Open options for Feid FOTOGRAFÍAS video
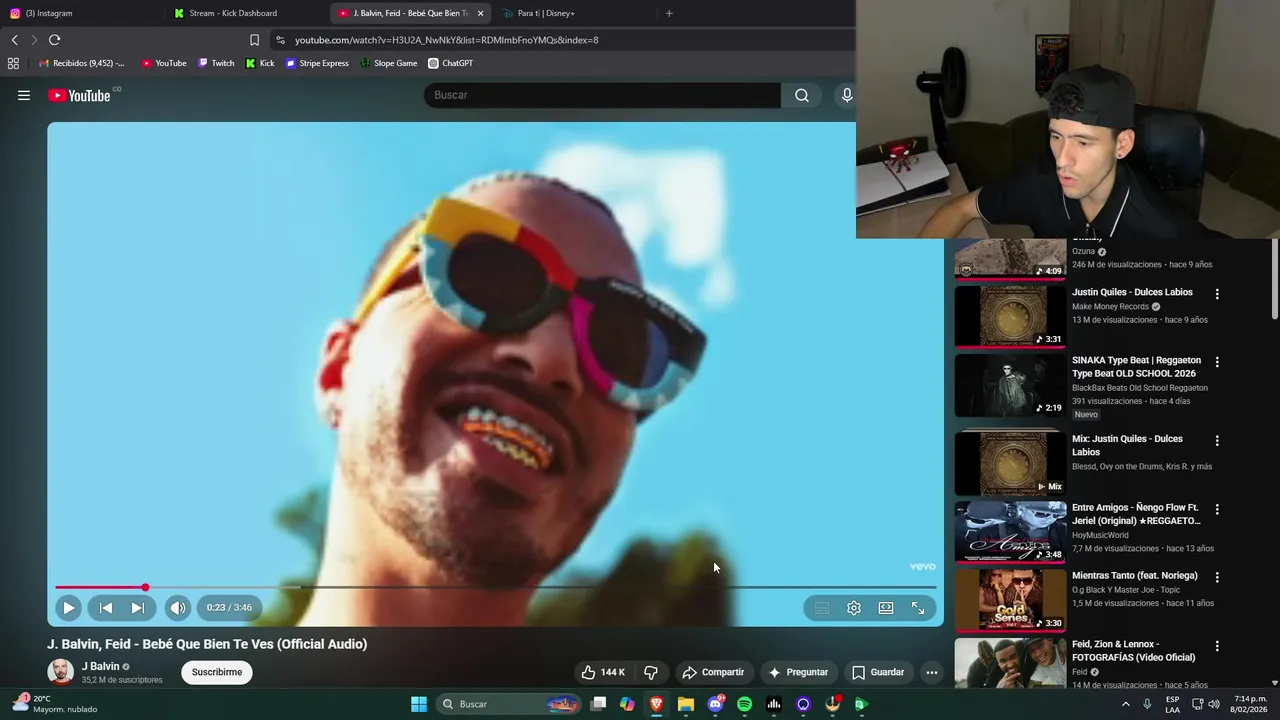The image size is (1280, 720). pos(1217,647)
